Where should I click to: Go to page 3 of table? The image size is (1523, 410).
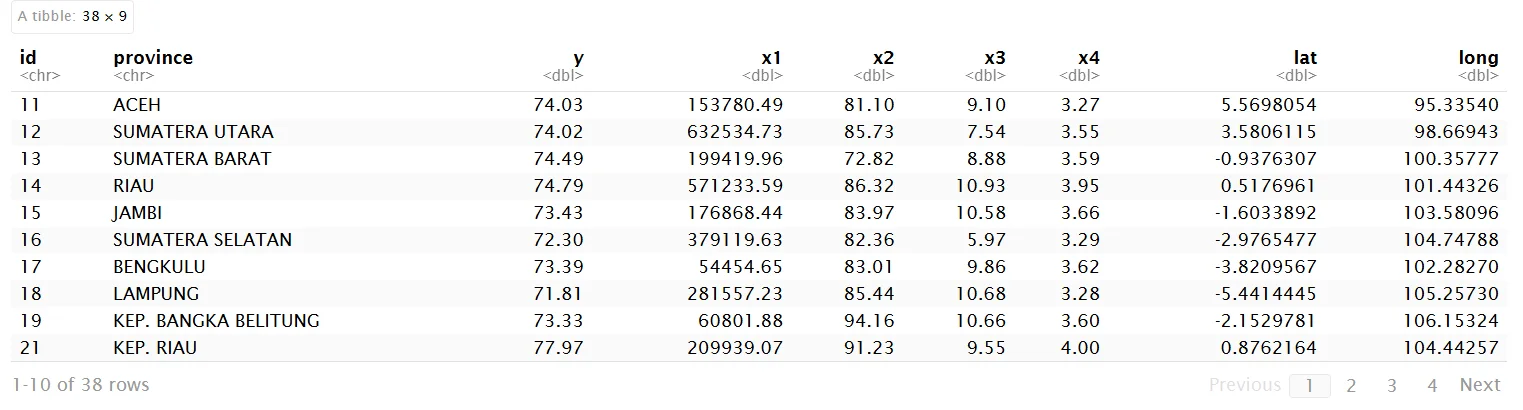point(1391,385)
